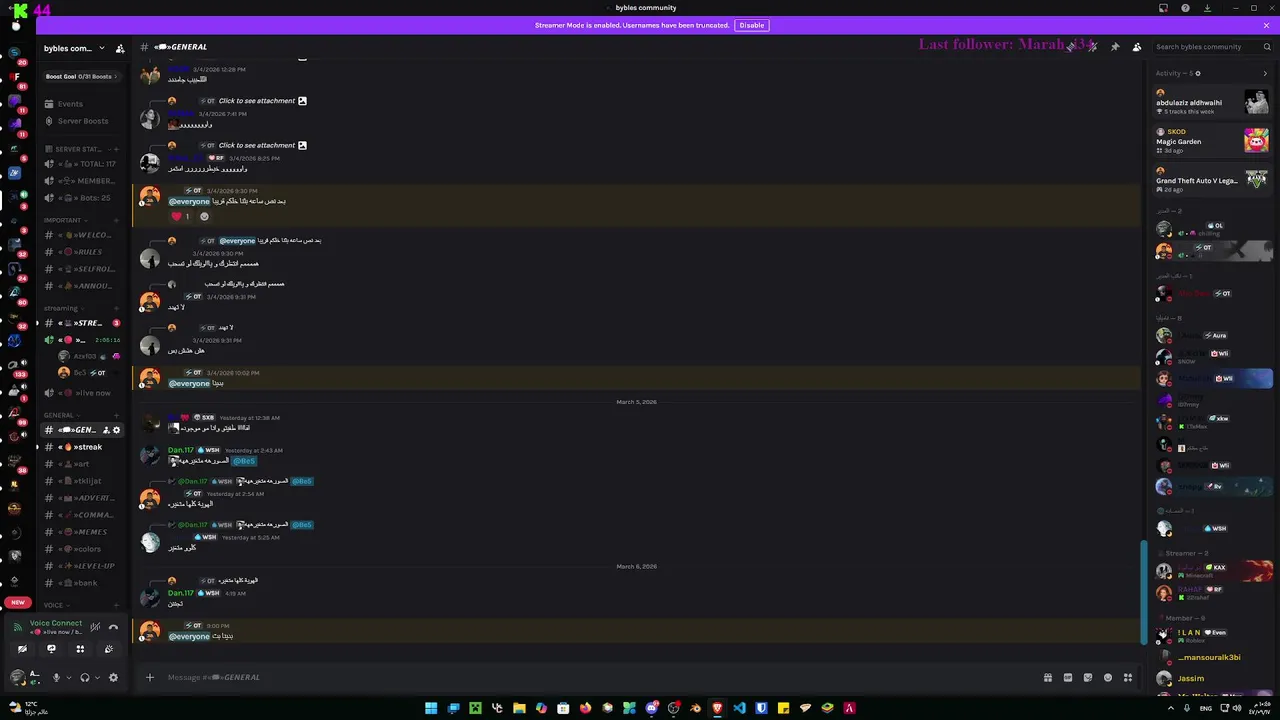Click the NEW servers badge

click(x=18, y=602)
